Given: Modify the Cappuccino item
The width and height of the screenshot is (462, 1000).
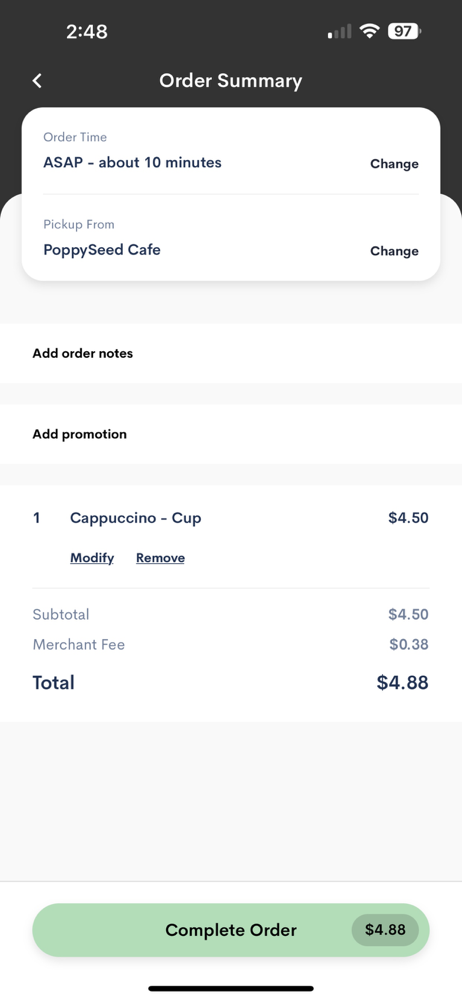Looking at the screenshot, I should pos(92,558).
